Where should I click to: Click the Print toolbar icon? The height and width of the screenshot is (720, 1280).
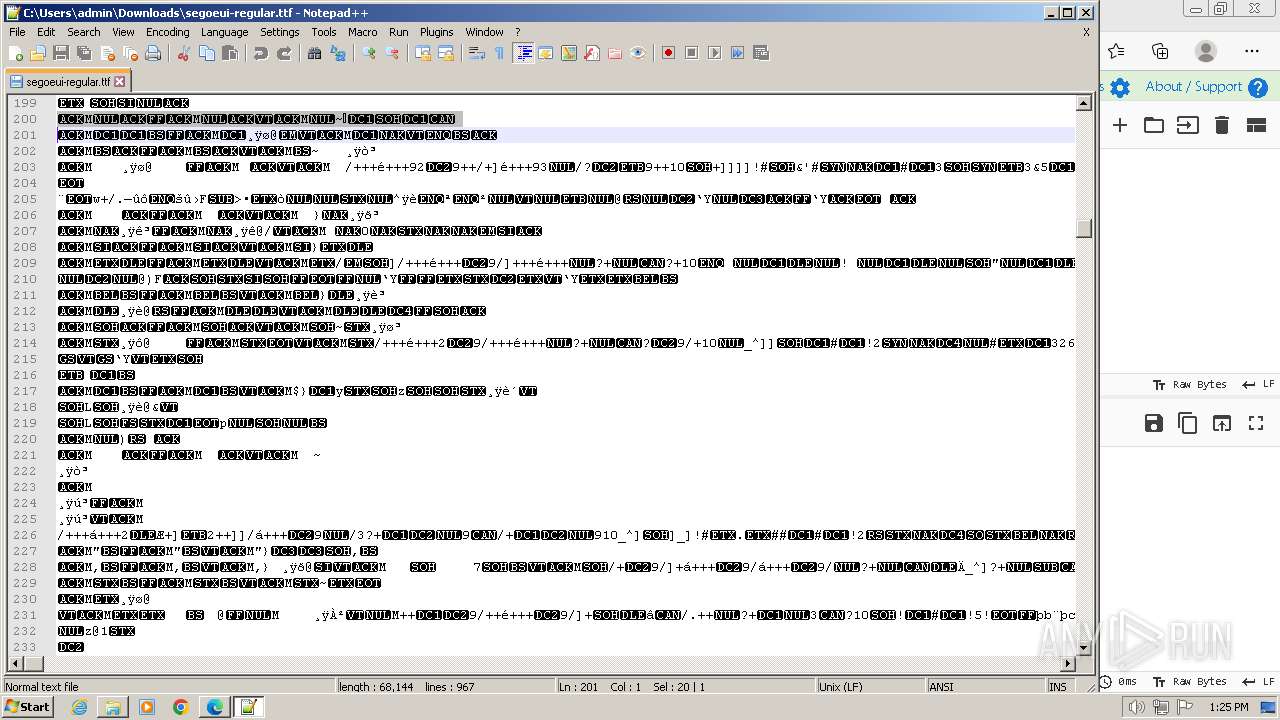click(x=153, y=53)
